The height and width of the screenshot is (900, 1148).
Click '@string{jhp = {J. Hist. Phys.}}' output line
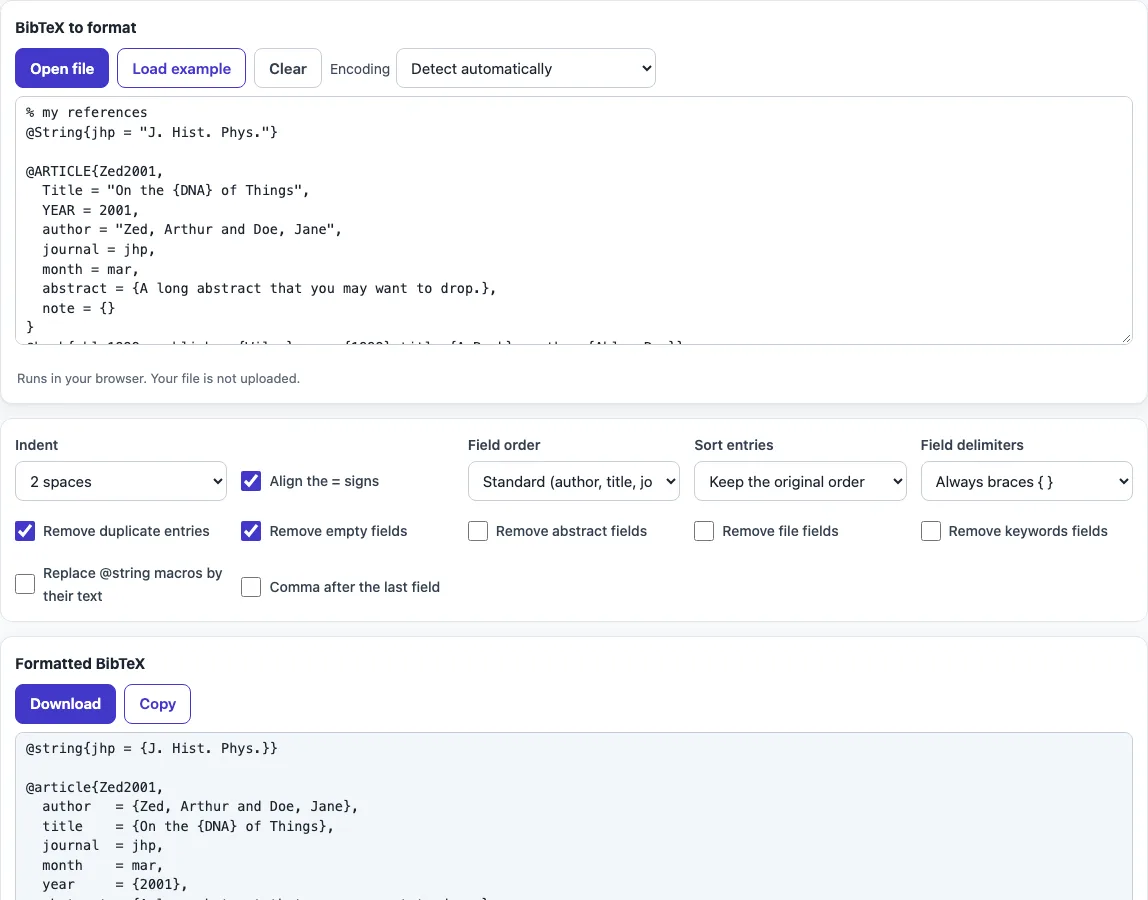(x=152, y=748)
